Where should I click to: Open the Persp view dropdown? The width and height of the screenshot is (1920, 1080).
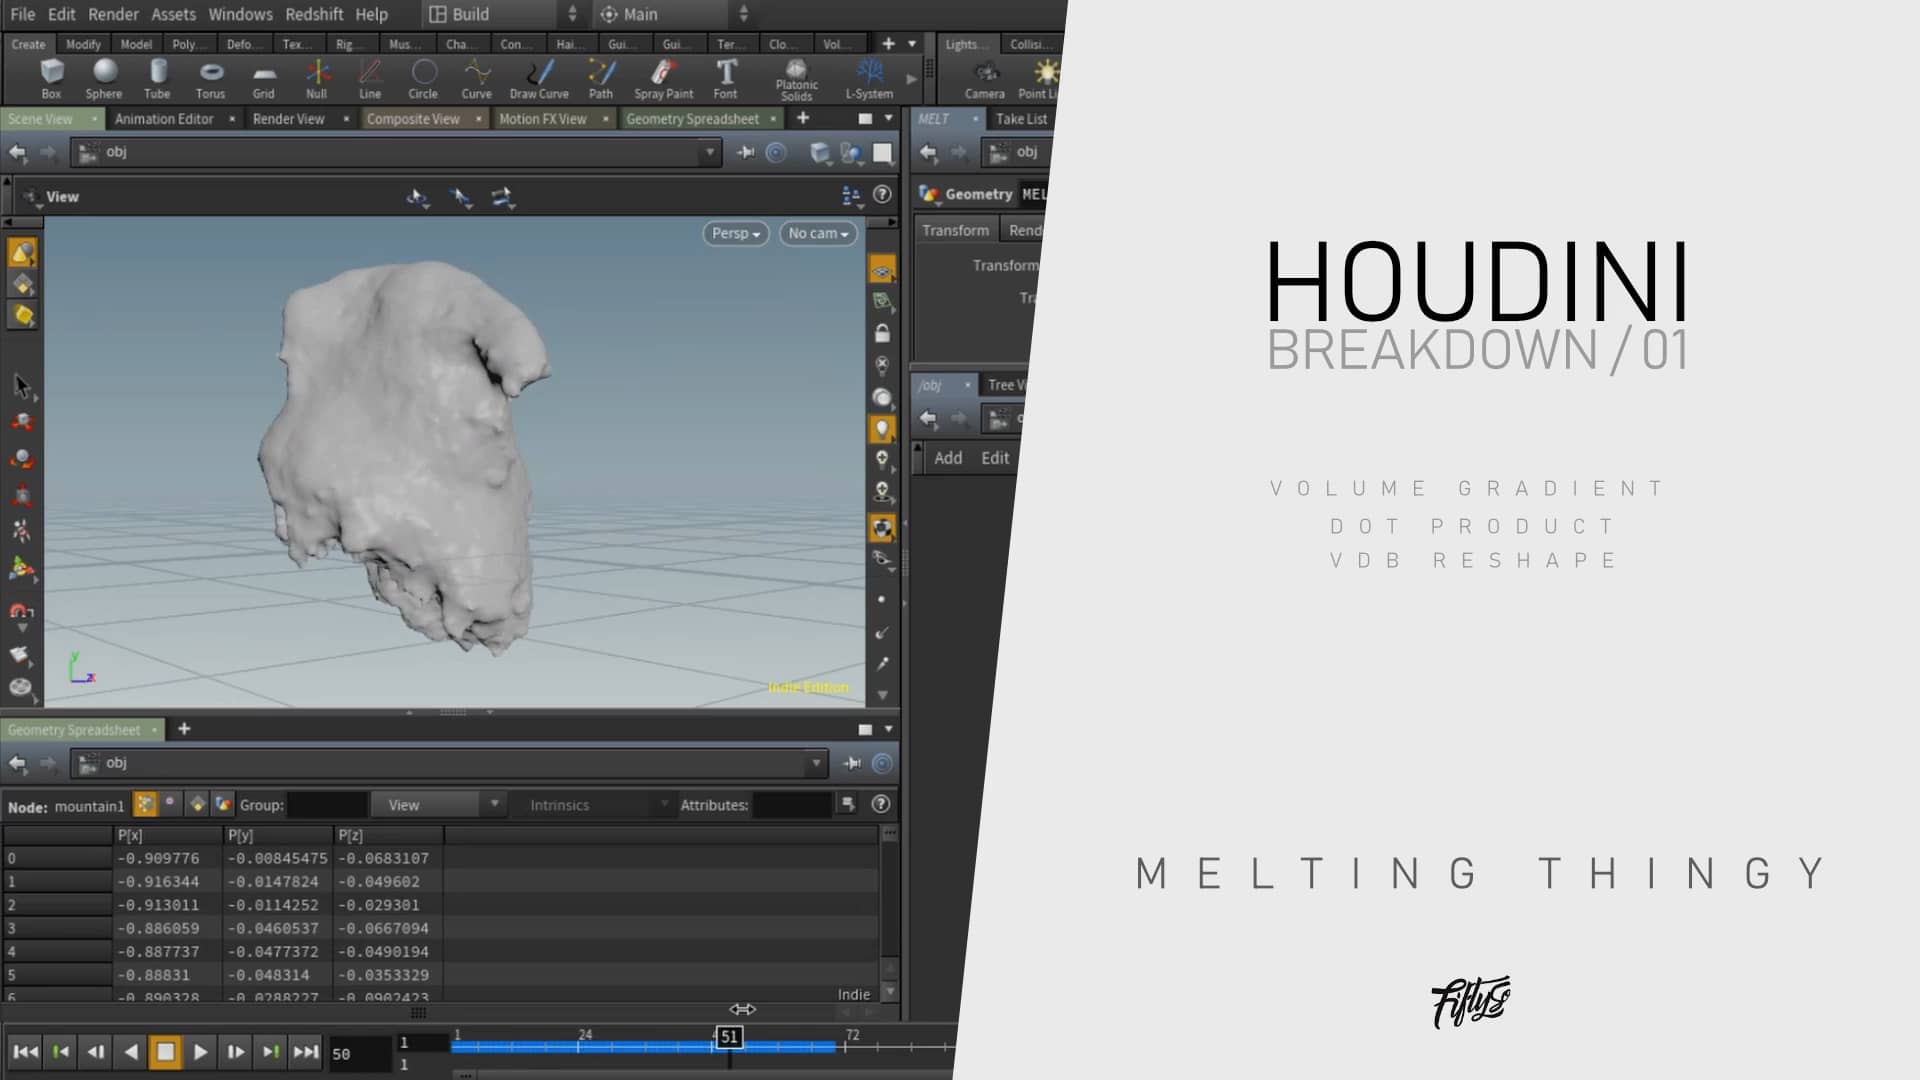point(735,233)
